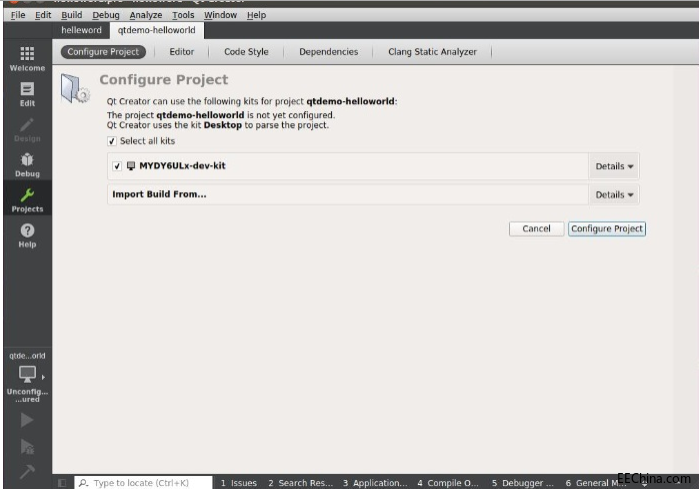Switch to the helleword project tab
The width and height of the screenshot is (699, 491).
click(81, 30)
